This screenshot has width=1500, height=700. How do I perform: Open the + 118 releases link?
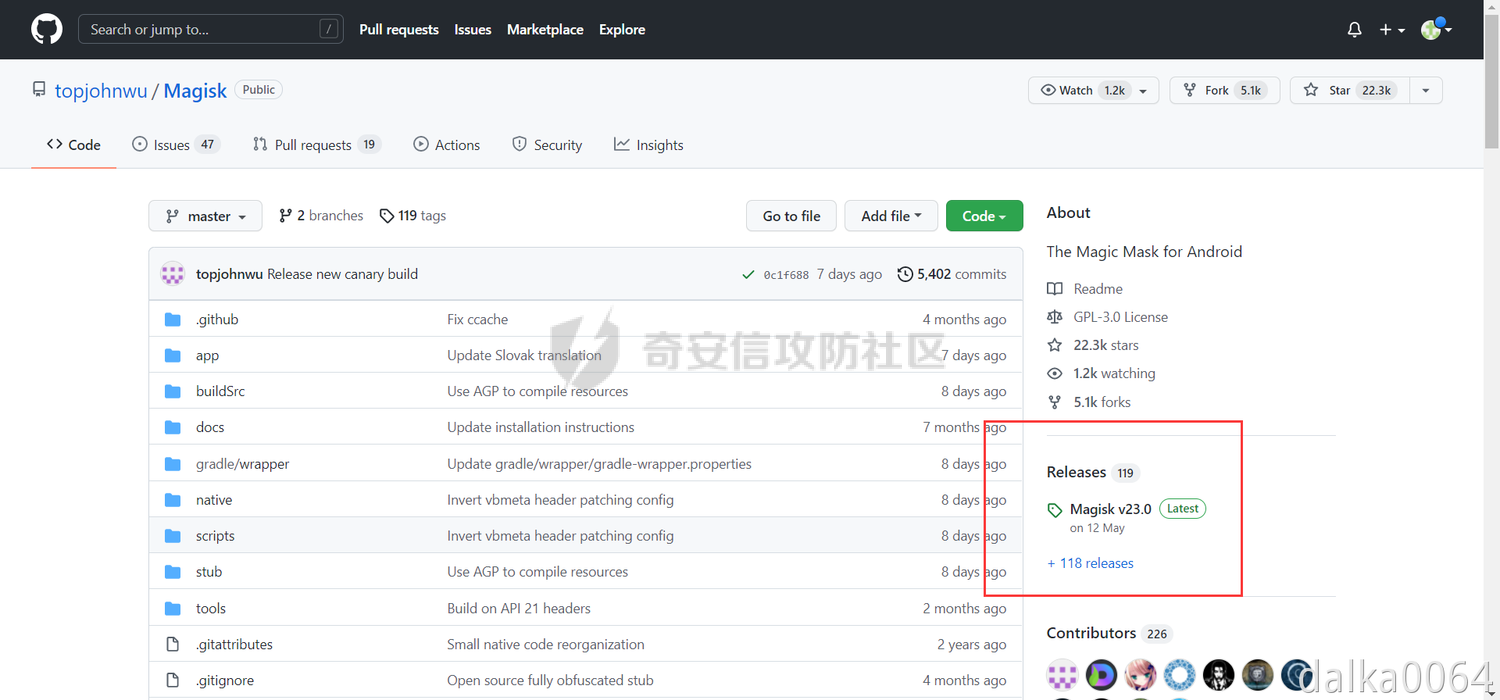[1090, 563]
